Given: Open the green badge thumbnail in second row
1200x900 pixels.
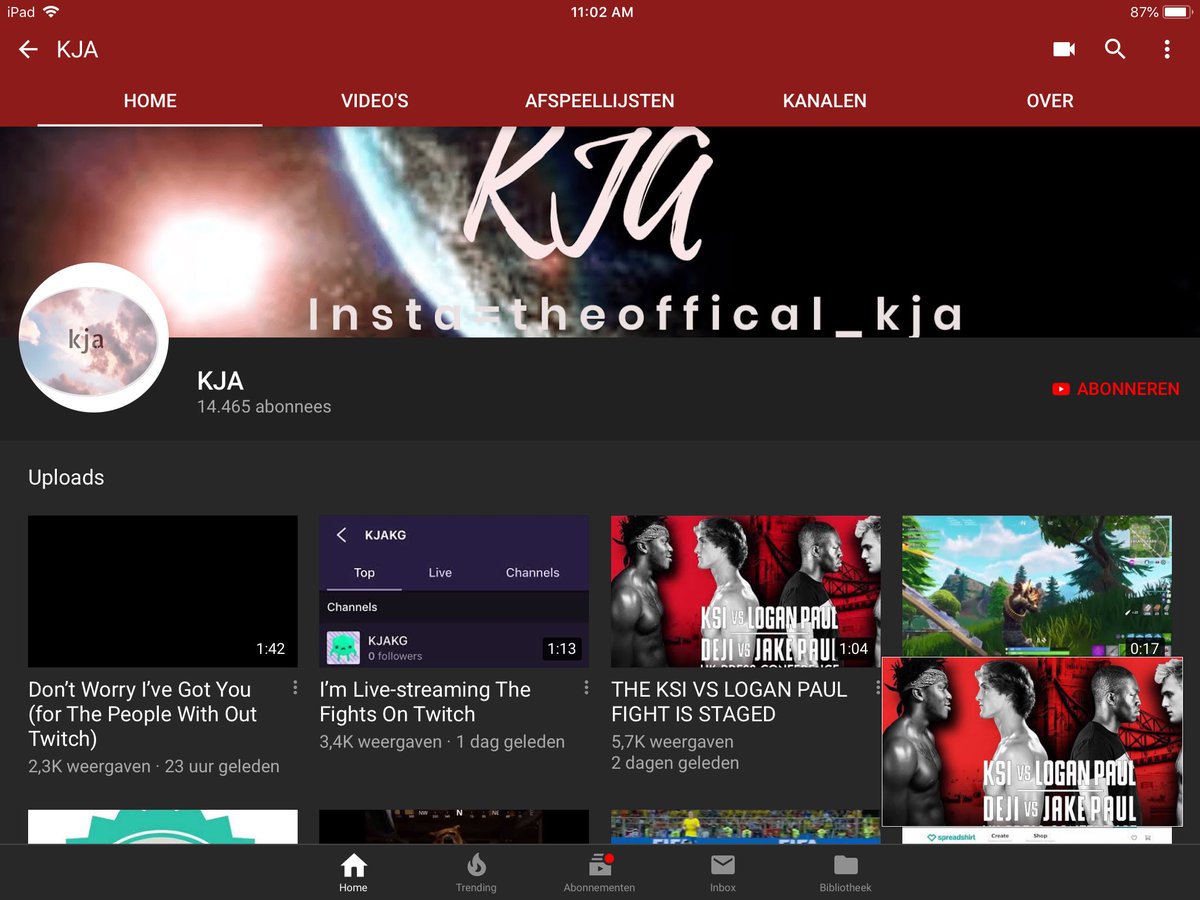Looking at the screenshot, I should tap(163, 827).
